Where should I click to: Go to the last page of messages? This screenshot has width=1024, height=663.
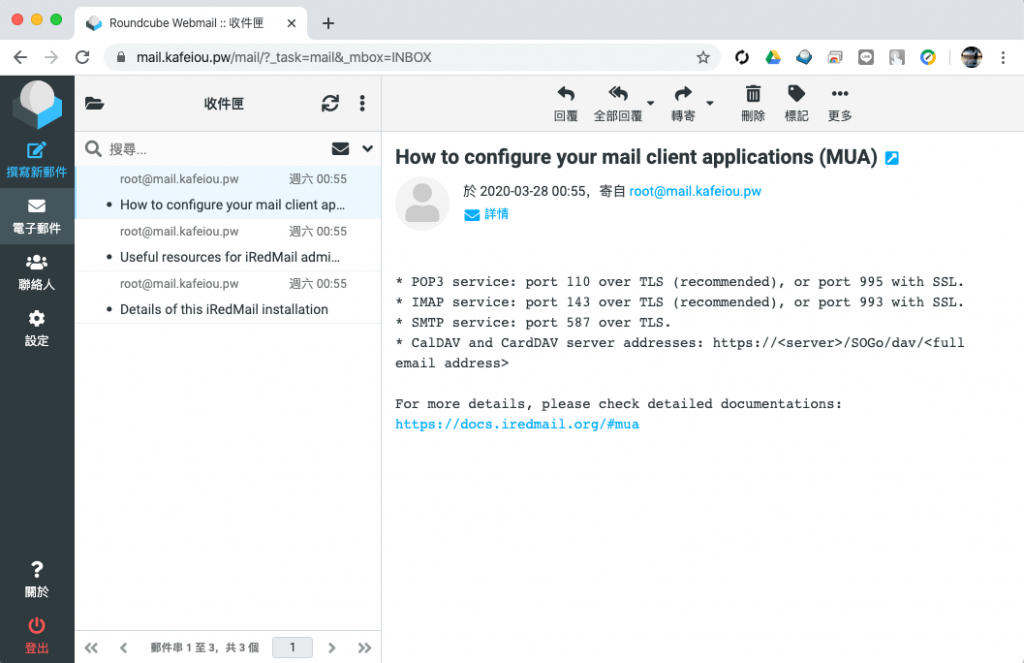(x=364, y=648)
